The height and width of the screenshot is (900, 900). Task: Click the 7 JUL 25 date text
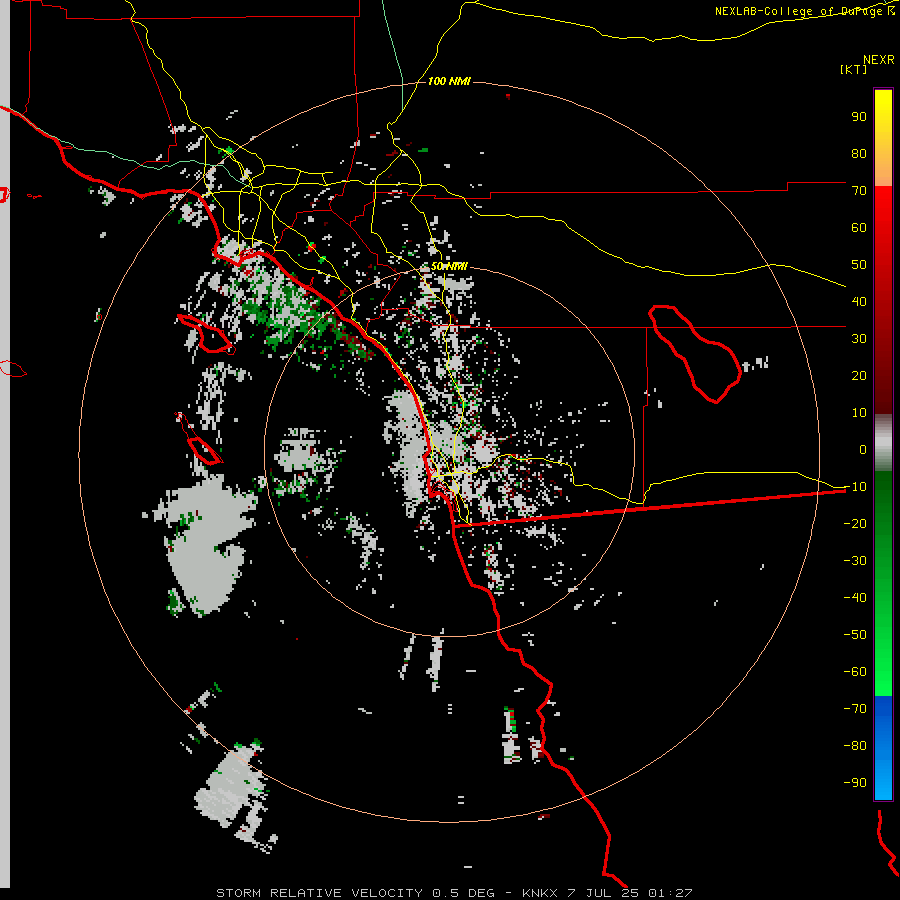pyautogui.click(x=603, y=893)
